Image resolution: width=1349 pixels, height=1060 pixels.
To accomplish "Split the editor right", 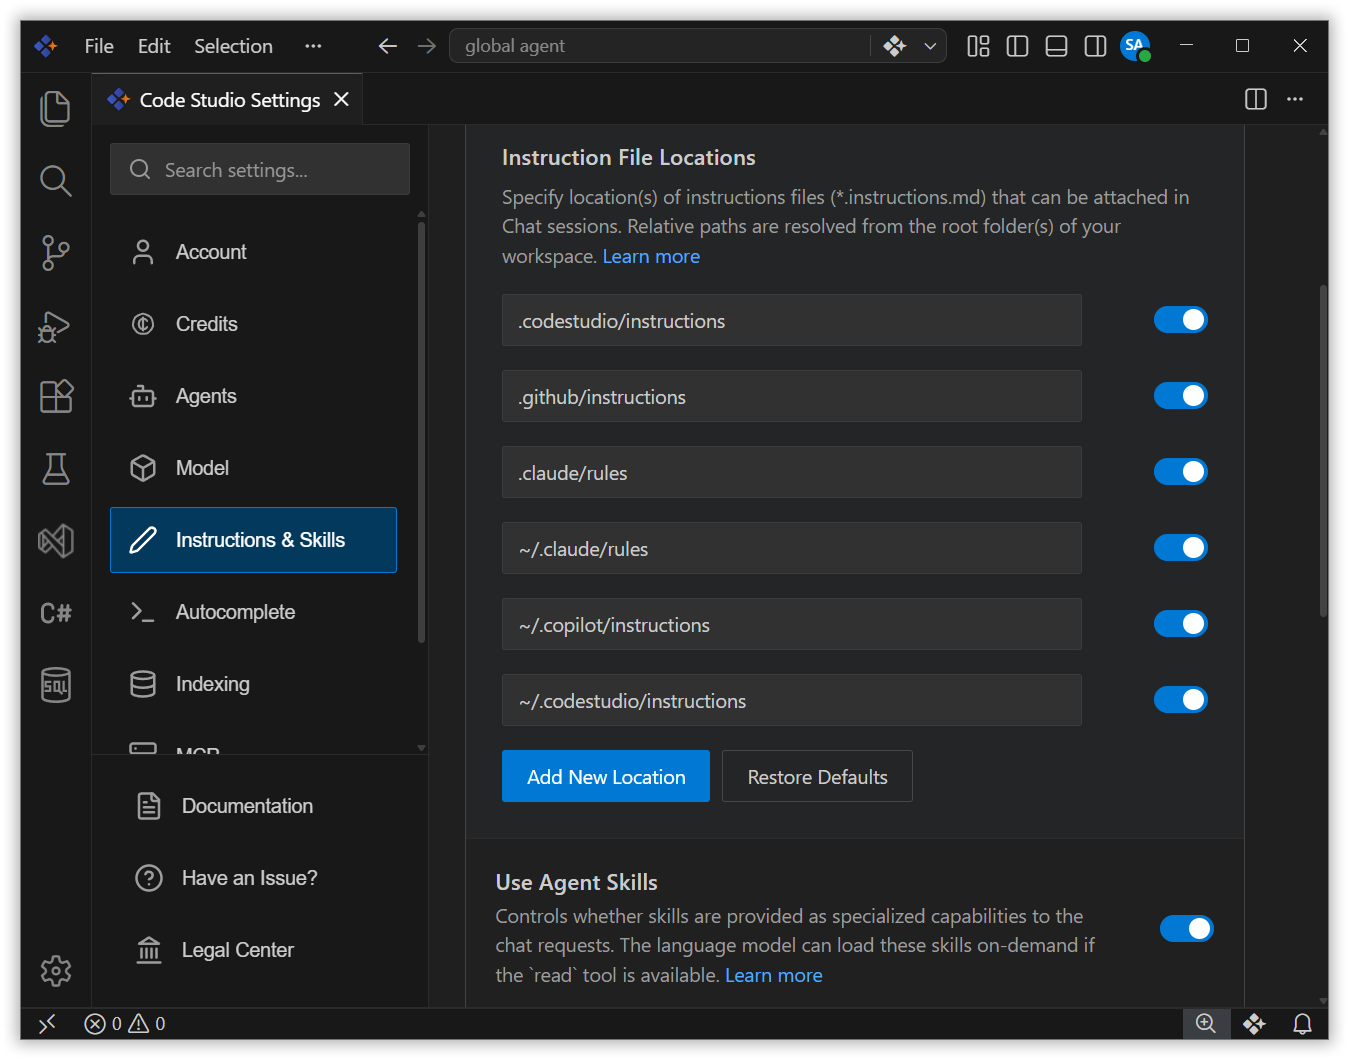I will (1256, 99).
